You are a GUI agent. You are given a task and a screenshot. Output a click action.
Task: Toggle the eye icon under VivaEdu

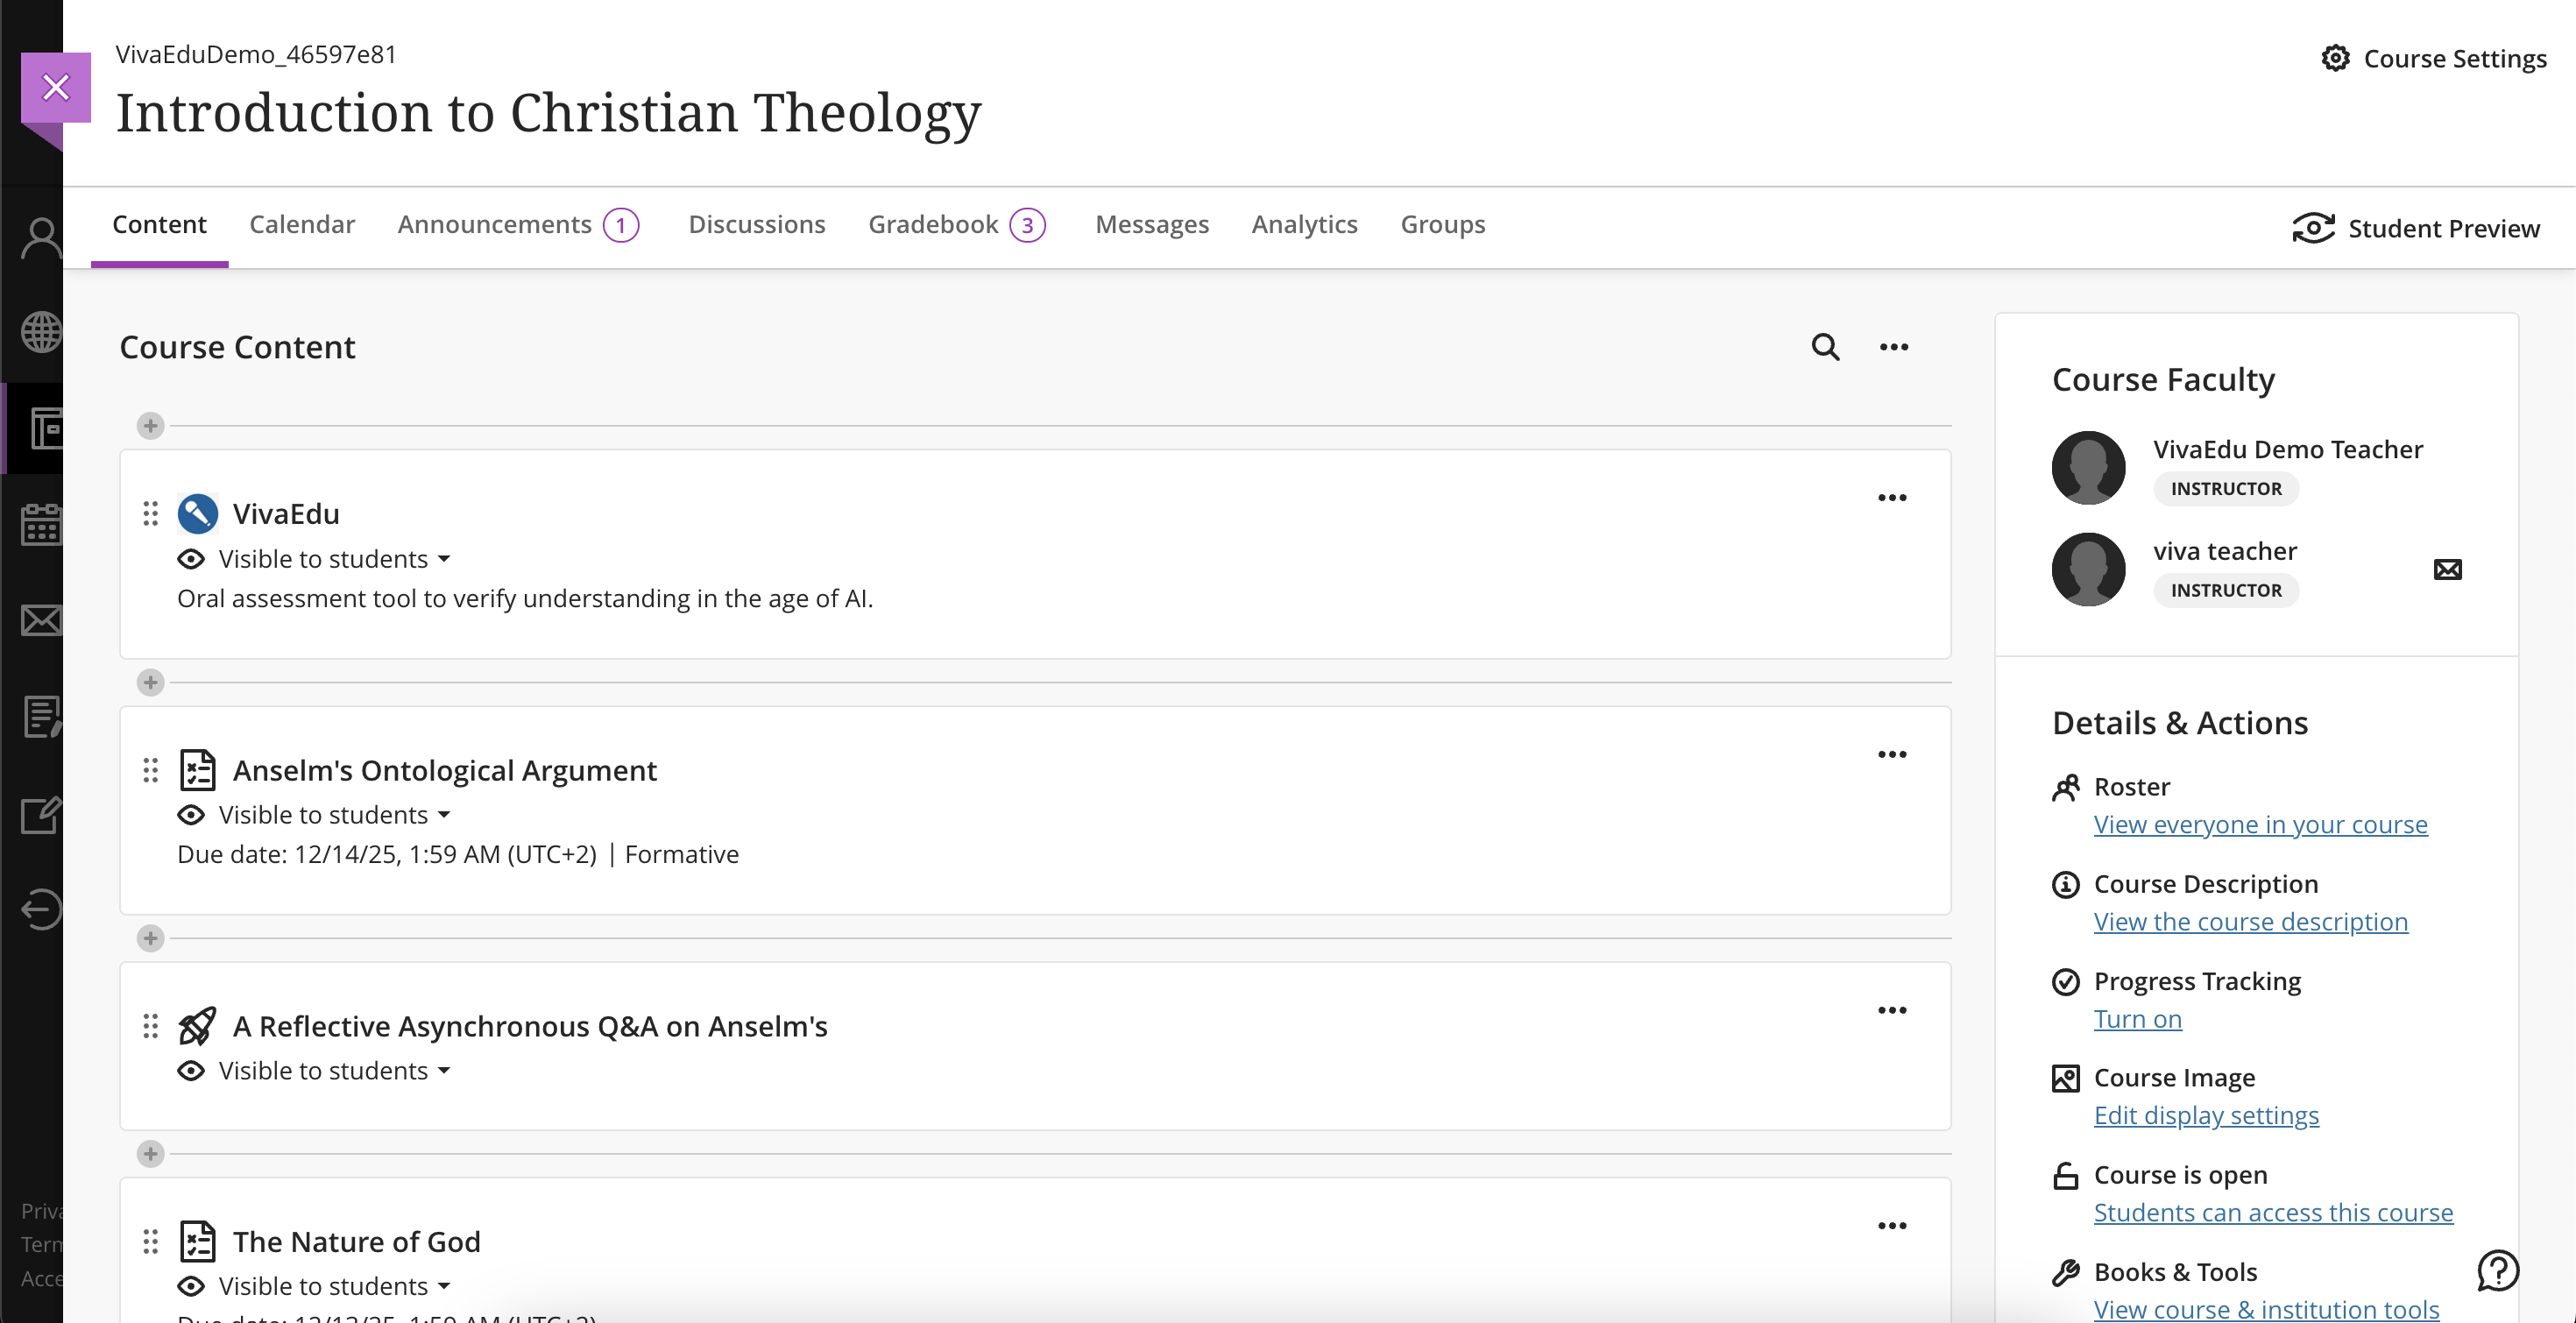click(x=190, y=559)
